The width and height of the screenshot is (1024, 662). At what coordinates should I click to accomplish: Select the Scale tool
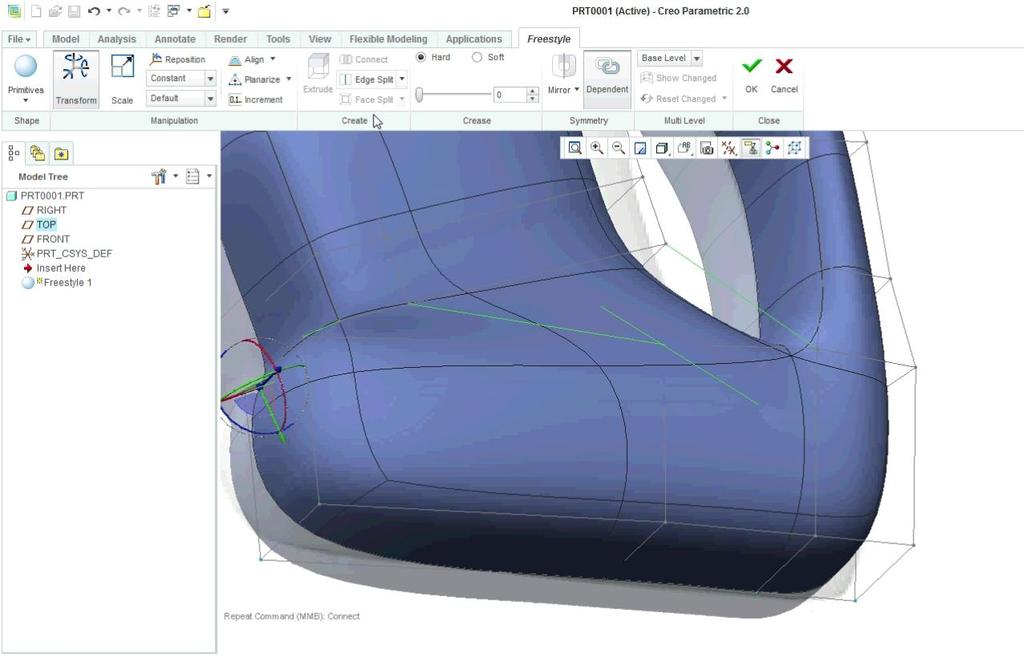point(122,79)
